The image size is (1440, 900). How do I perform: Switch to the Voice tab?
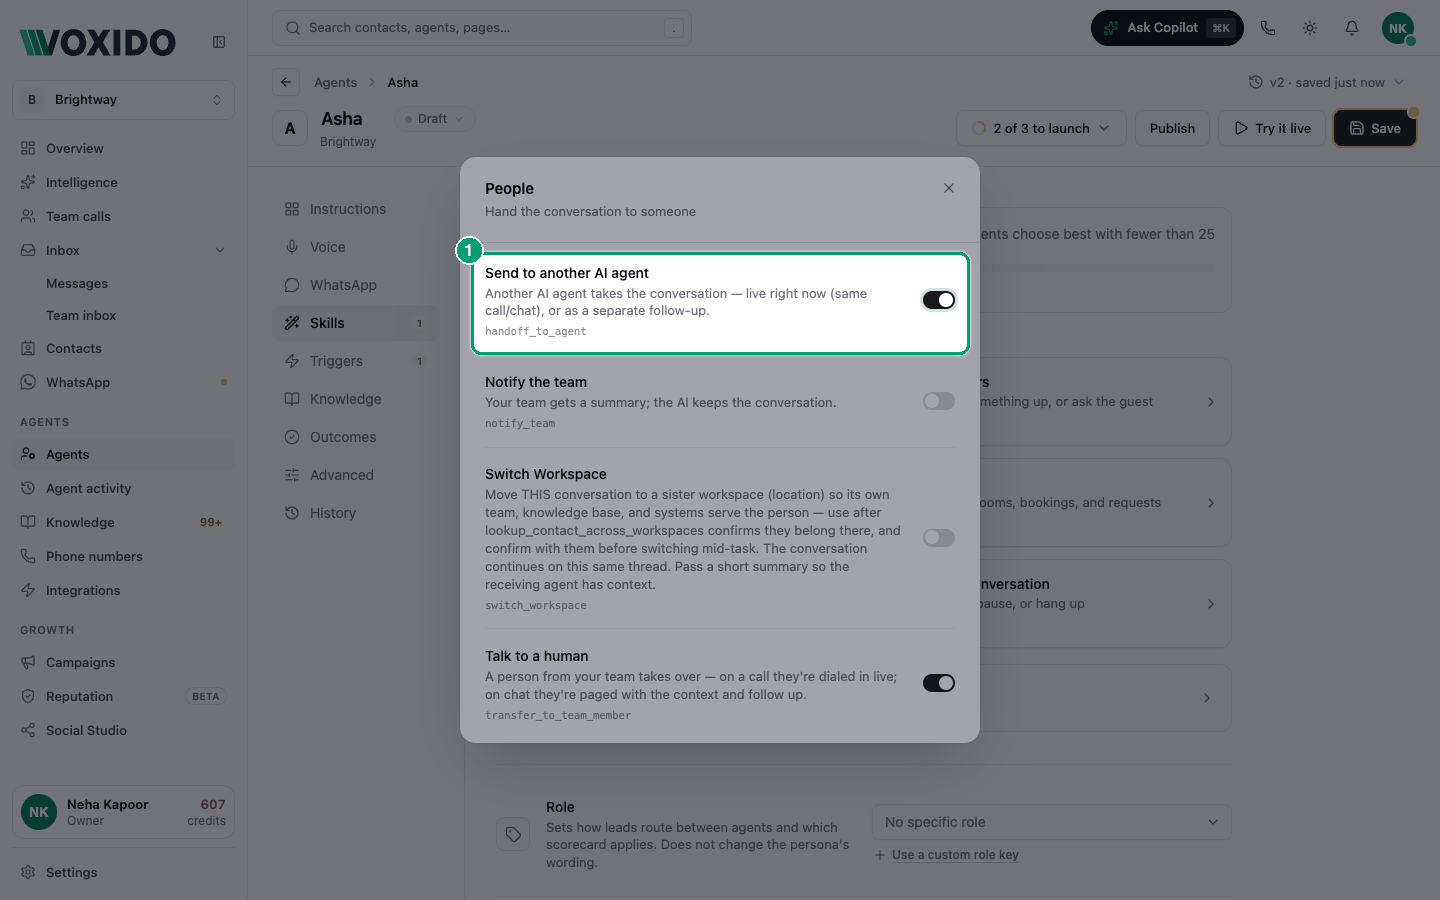[356, 247]
